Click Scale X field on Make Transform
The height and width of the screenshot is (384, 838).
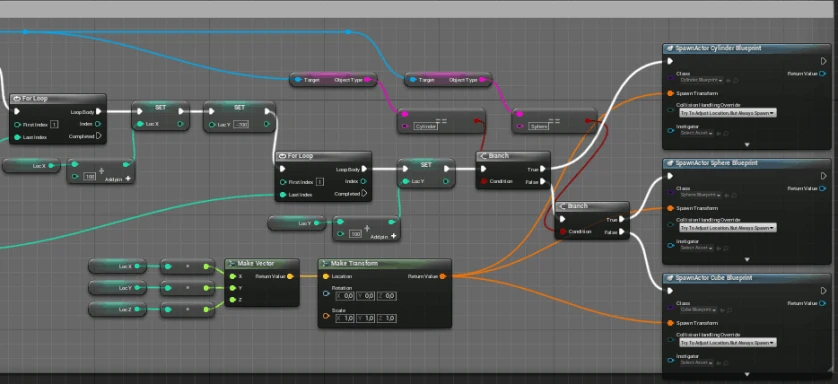point(345,318)
